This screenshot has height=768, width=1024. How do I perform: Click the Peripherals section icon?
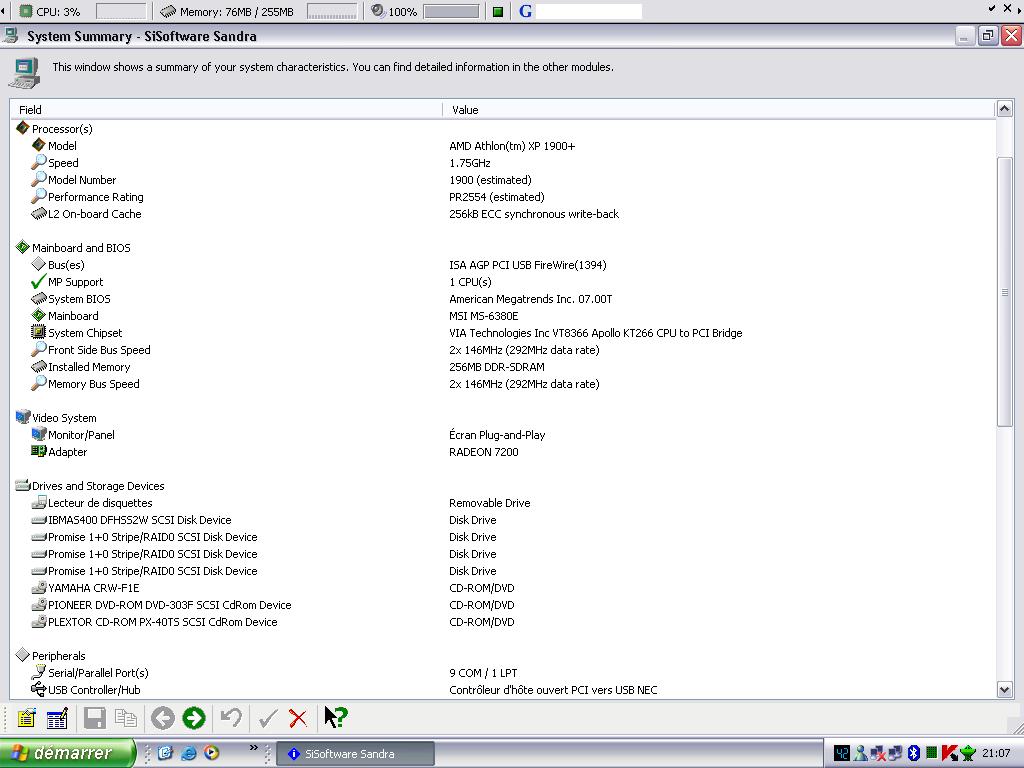23,654
